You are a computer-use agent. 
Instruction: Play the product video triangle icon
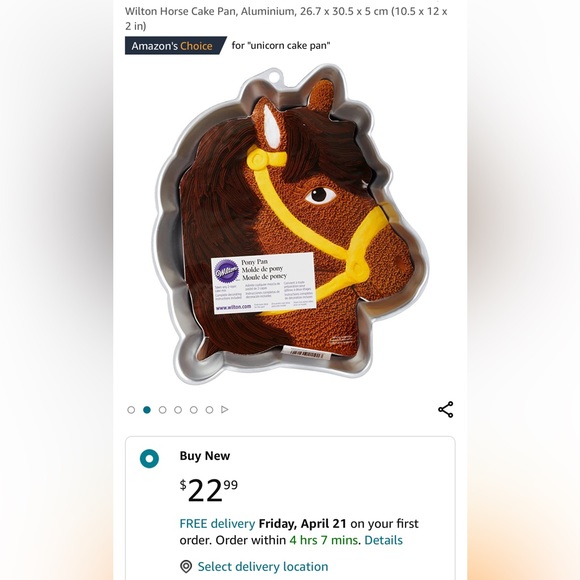click(x=225, y=409)
